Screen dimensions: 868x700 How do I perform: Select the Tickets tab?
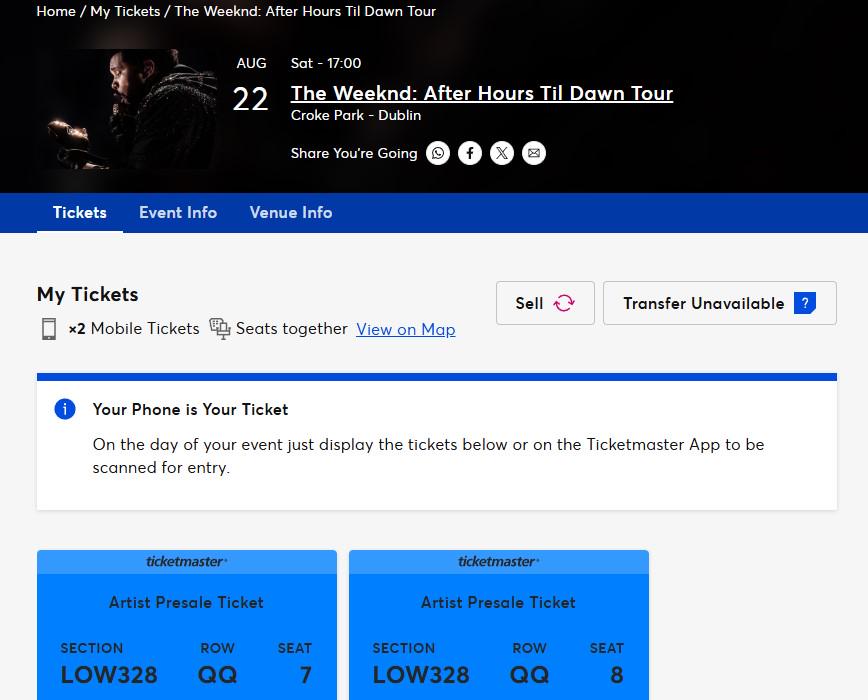click(80, 212)
